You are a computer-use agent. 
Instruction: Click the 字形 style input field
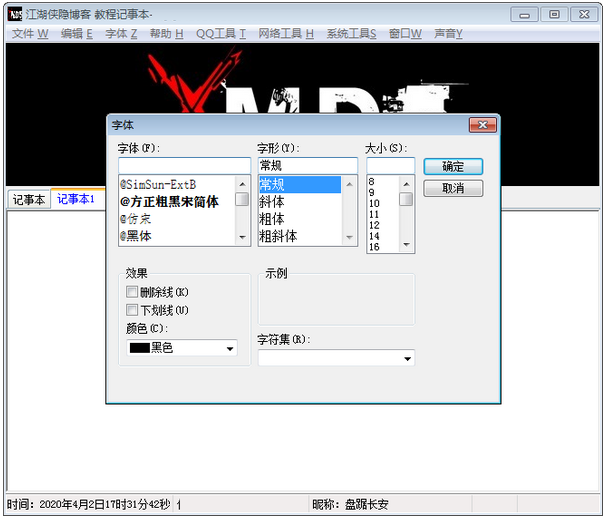[307, 166]
